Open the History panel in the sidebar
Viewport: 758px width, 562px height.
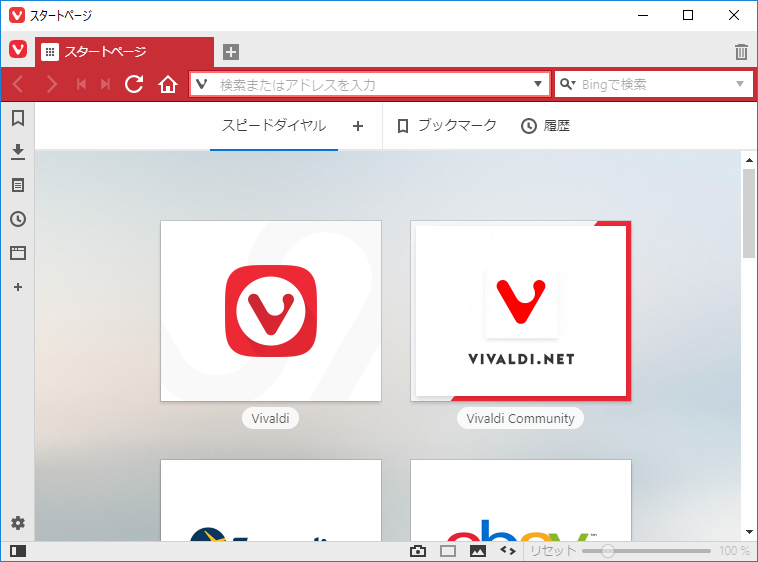(18, 219)
